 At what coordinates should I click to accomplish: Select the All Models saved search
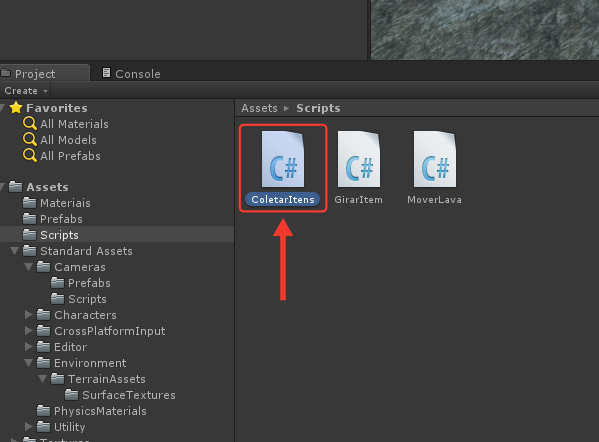(68, 140)
